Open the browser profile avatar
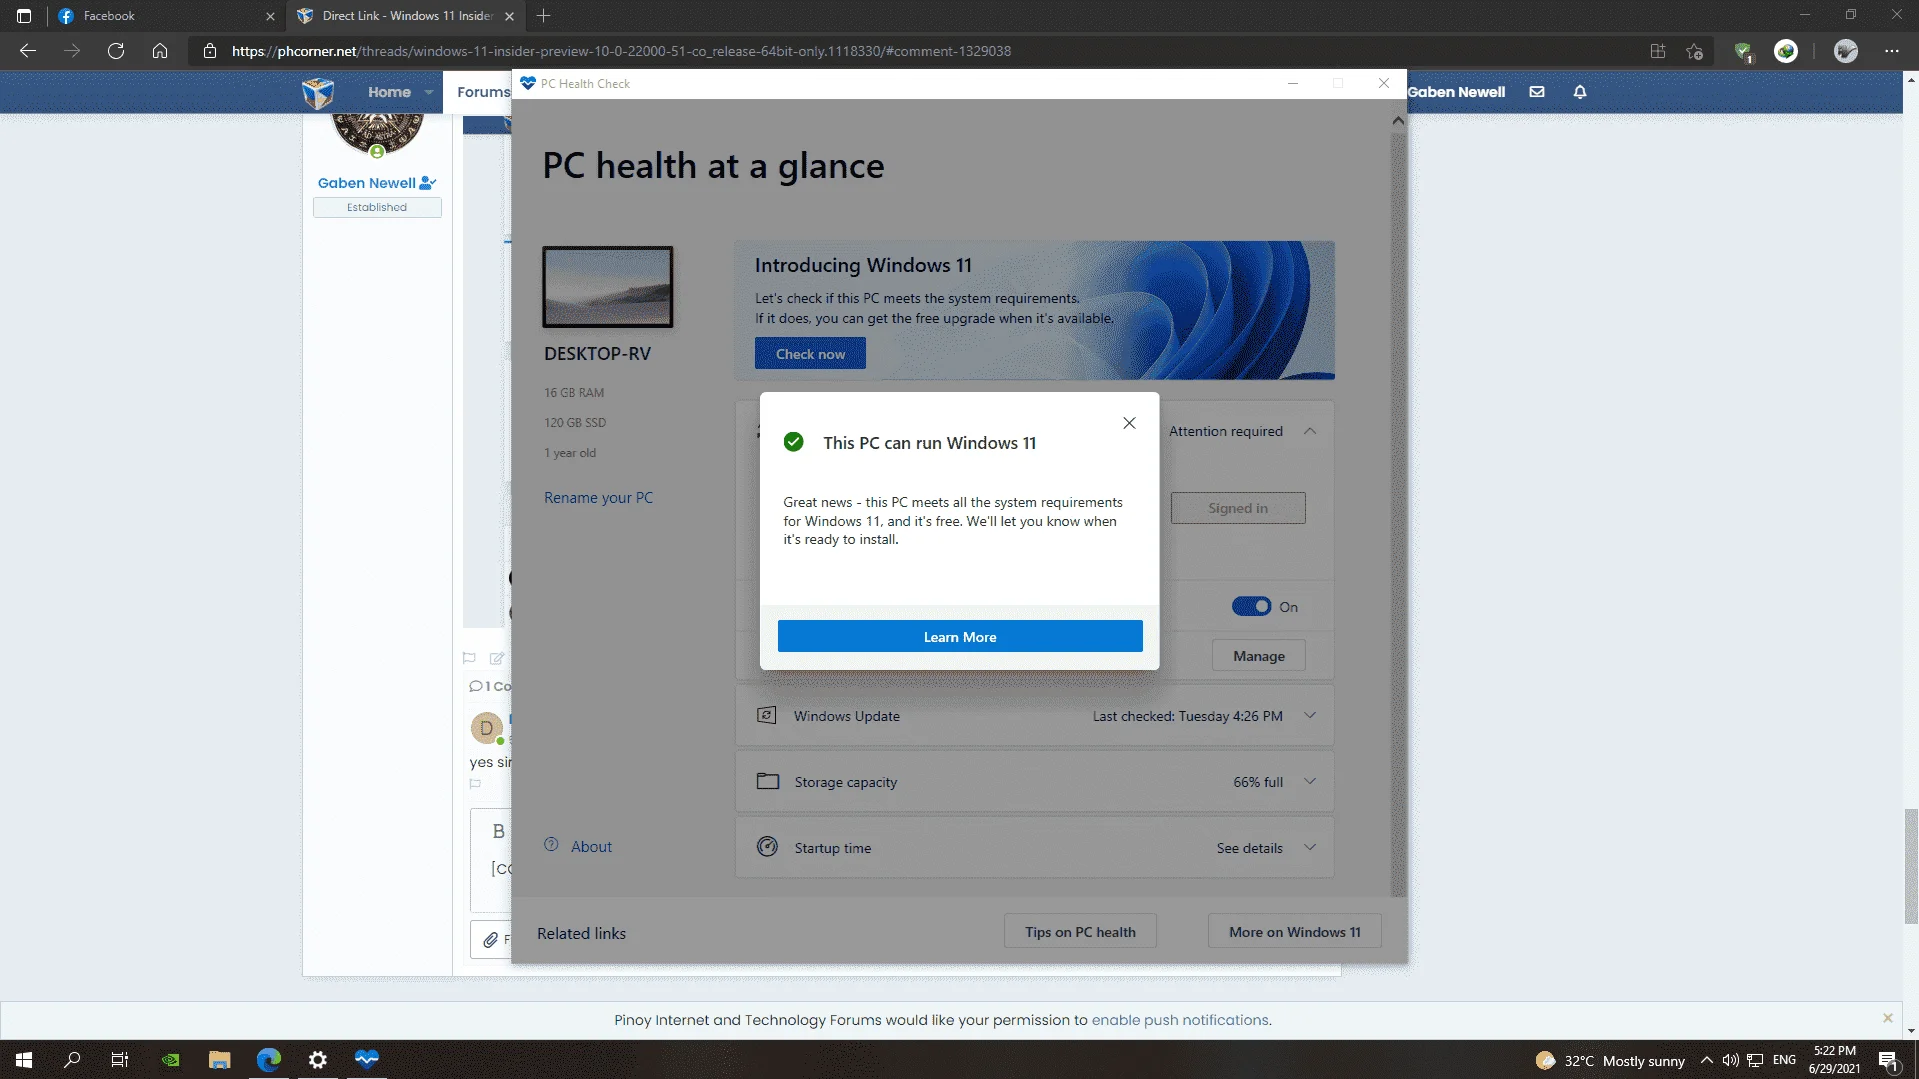The image size is (1919, 1079). [1846, 51]
